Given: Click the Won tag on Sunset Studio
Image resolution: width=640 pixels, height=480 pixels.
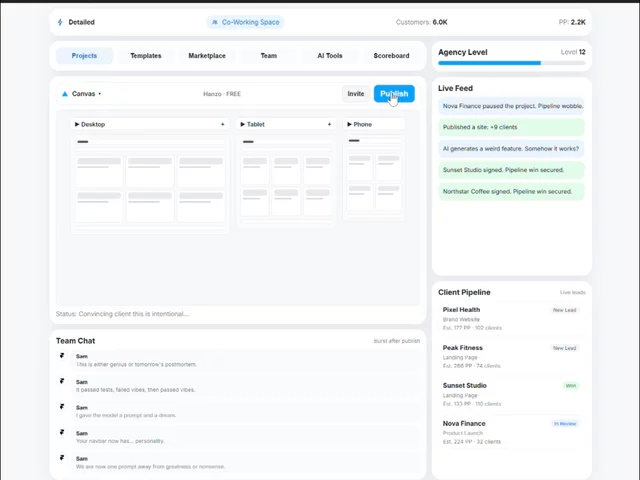Looking at the screenshot, I should pyautogui.click(x=571, y=386).
